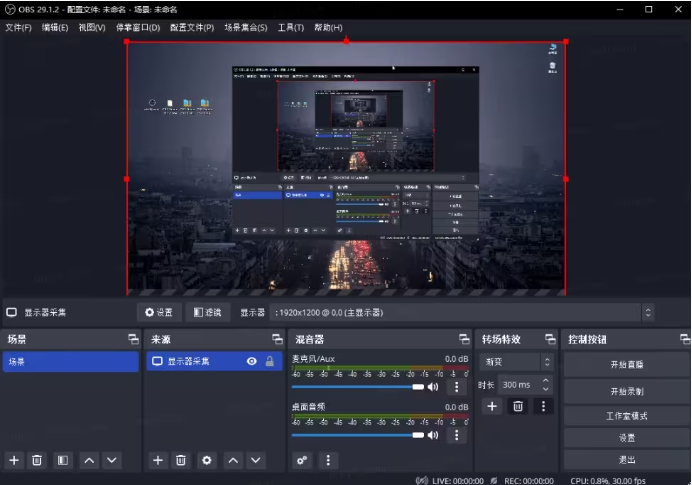Click 0.0 dB value for 桌面音频

coord(456,407)
